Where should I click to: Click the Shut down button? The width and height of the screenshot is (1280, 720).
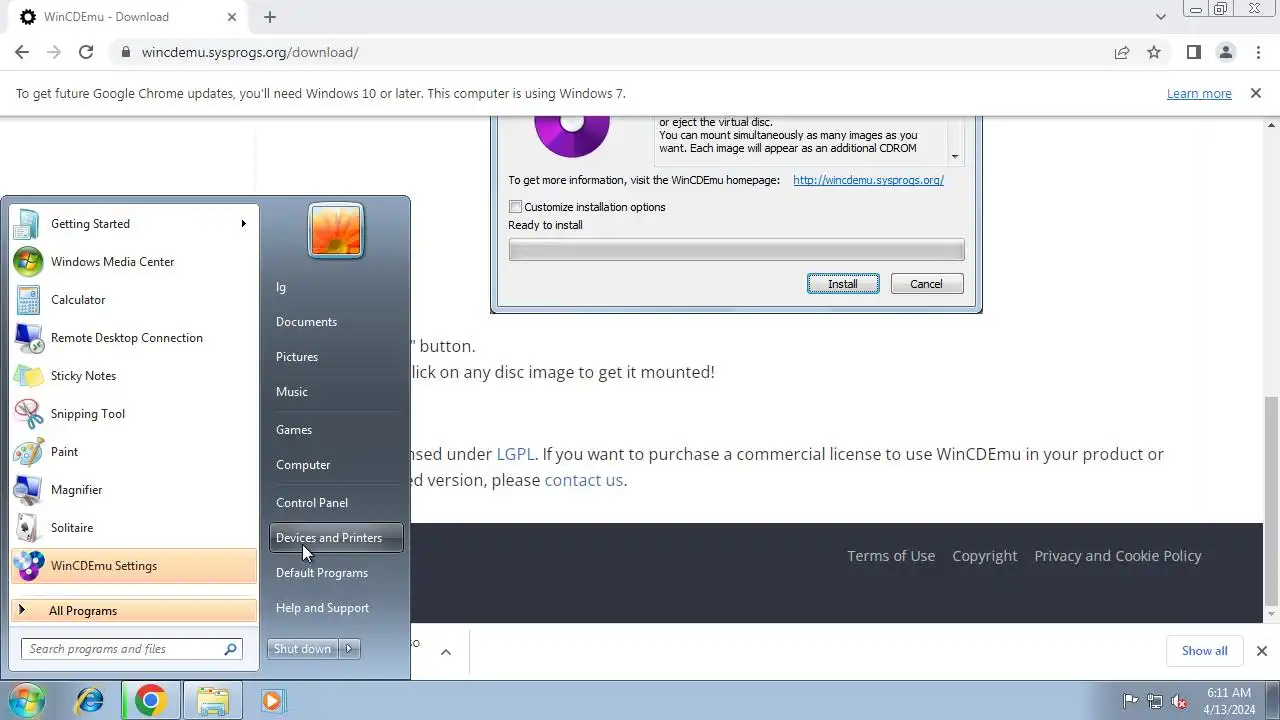click(x=303, y=649)
